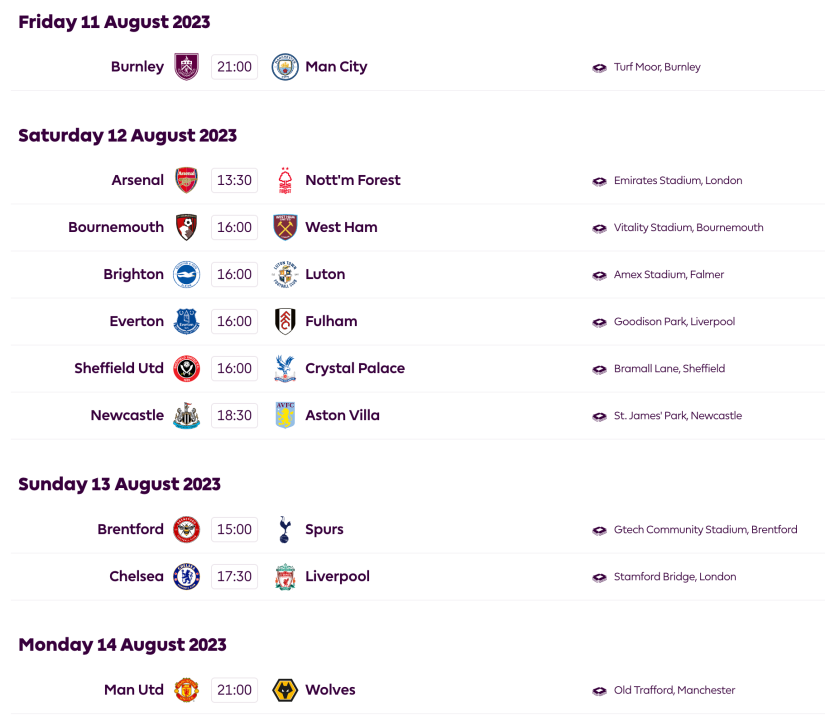Click the Burnley club crest
825x720 pixels.
pos(186,67)
